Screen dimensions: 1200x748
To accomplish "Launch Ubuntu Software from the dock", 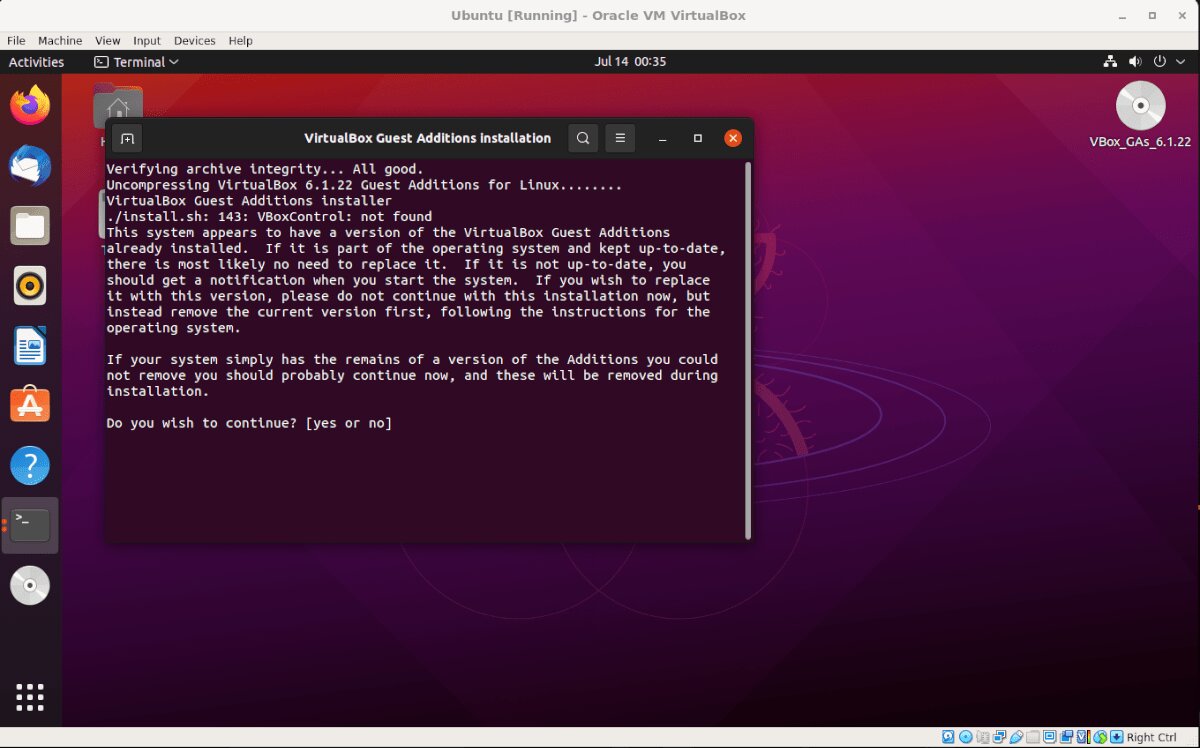I will pos(30,405).
